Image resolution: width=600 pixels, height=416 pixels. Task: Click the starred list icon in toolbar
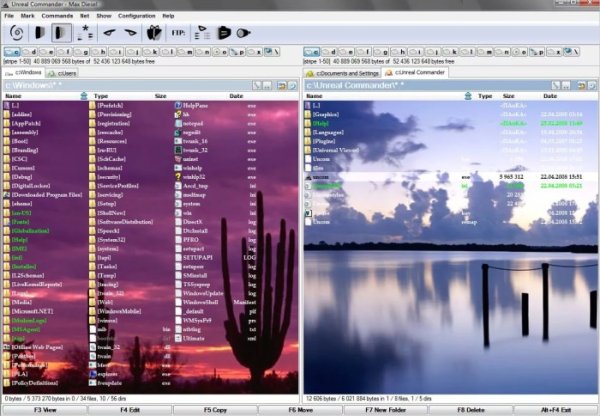pyautogui.click(x=86, y=34)
